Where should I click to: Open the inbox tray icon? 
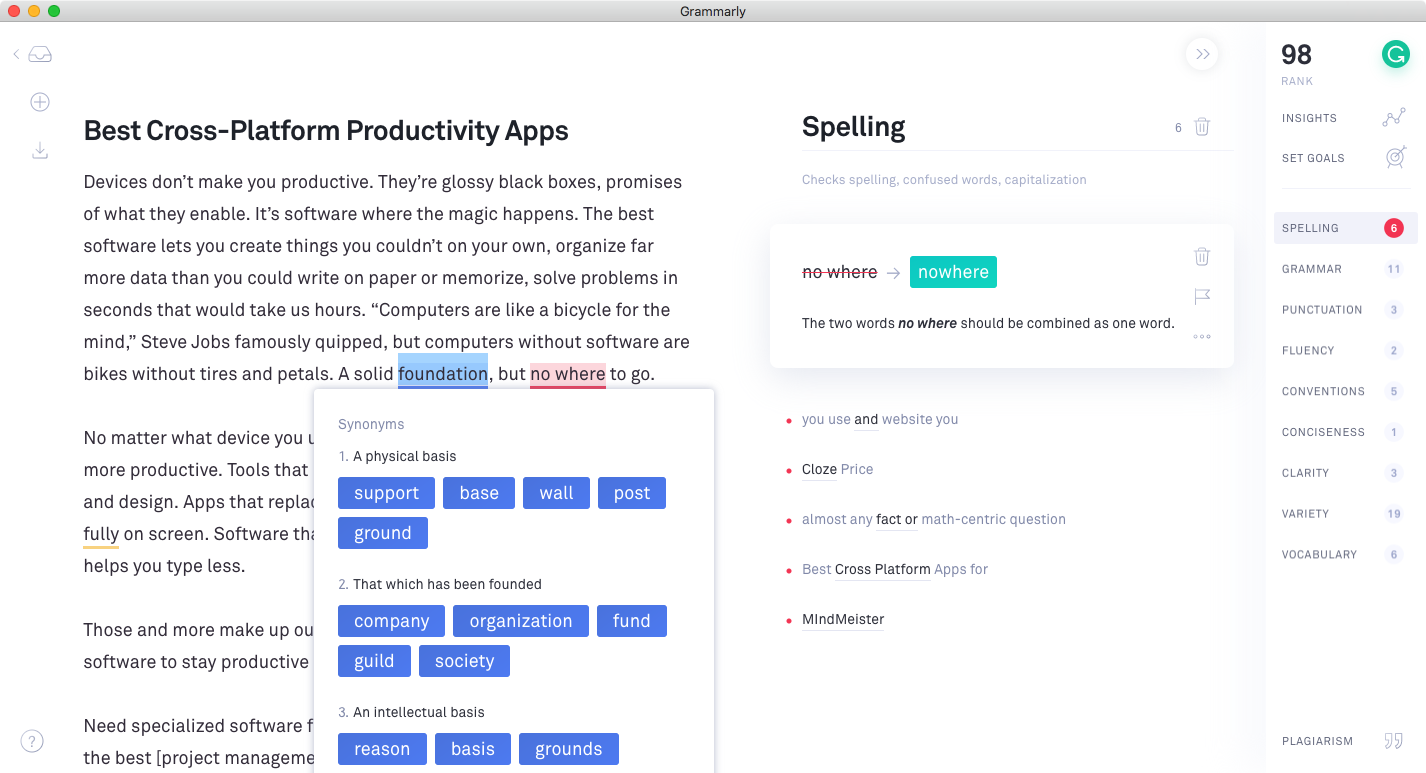click(40, 55)
